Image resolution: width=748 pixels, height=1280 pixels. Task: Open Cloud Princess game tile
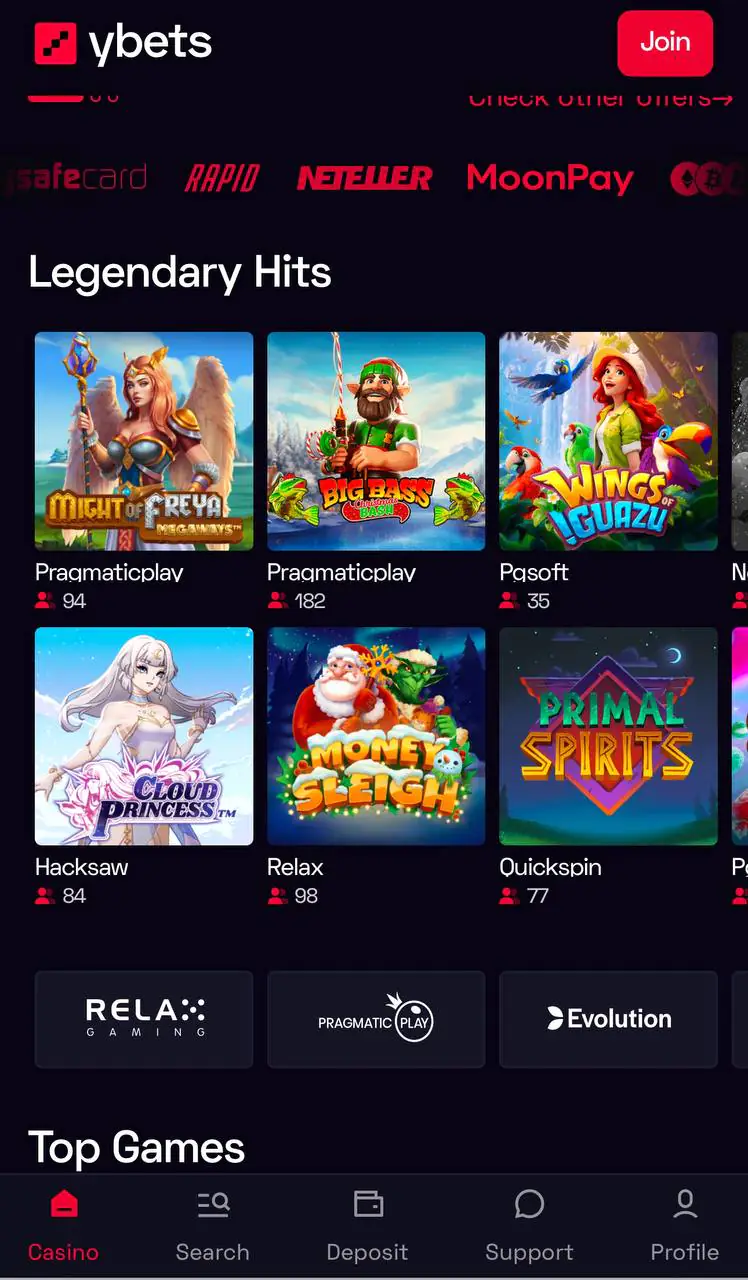144,736
